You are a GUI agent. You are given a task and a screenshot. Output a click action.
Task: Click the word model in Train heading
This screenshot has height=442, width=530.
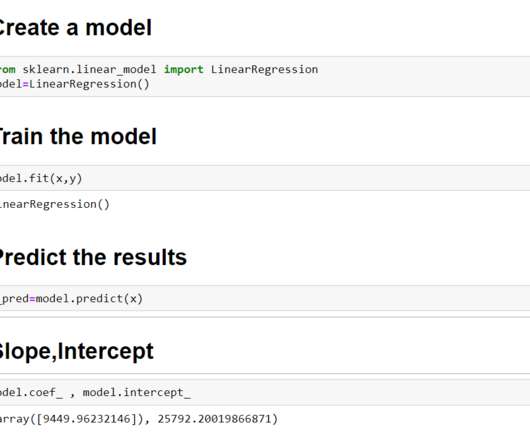123,137
